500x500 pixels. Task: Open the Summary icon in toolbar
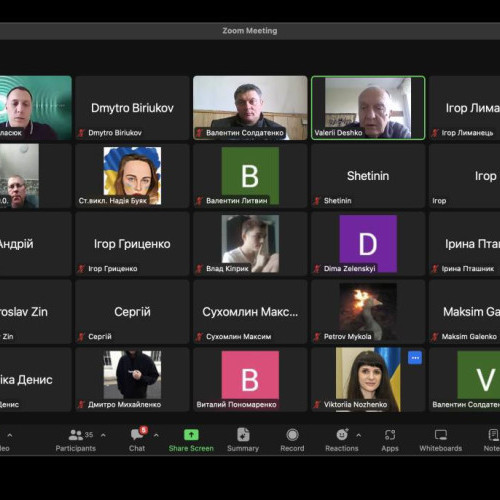pyautogui.click(x=243, y=435)
